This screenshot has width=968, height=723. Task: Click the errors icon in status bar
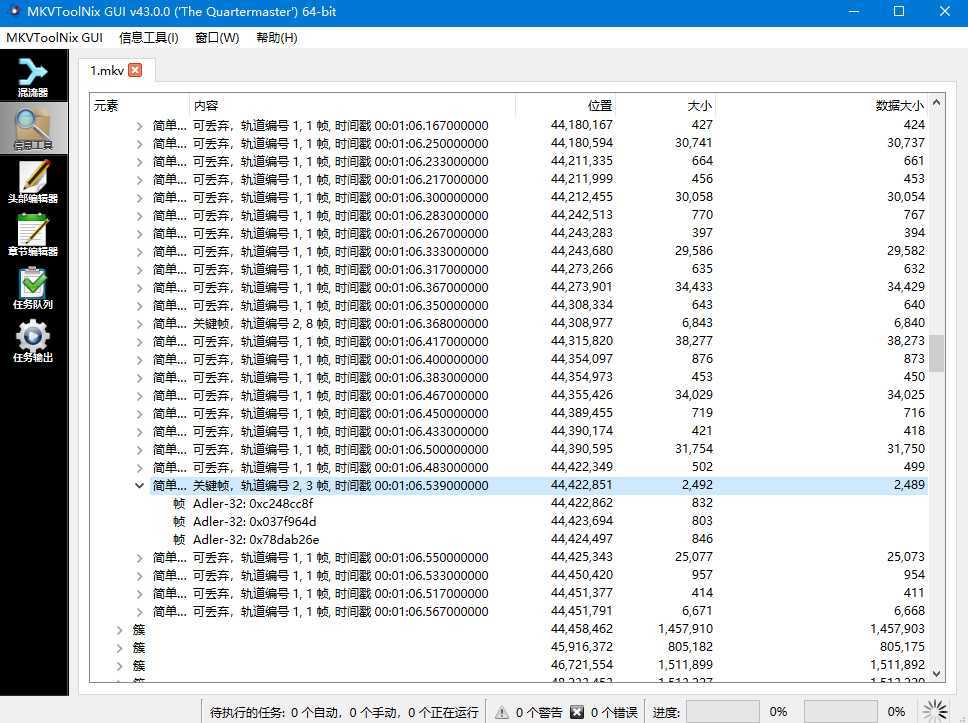577,712
